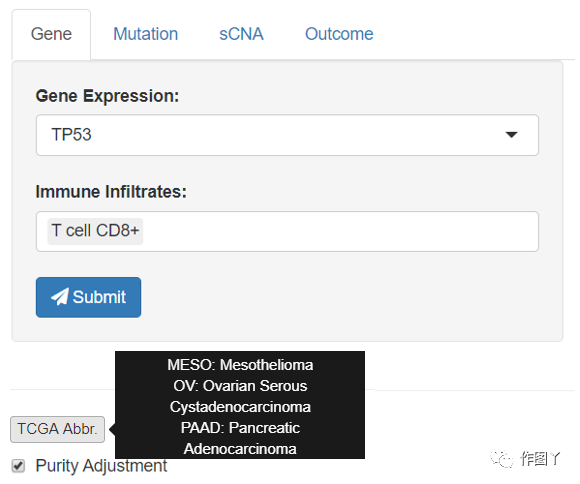
Task: Click the dropdown caret arrow beside TP53
Action: point(511,135)
